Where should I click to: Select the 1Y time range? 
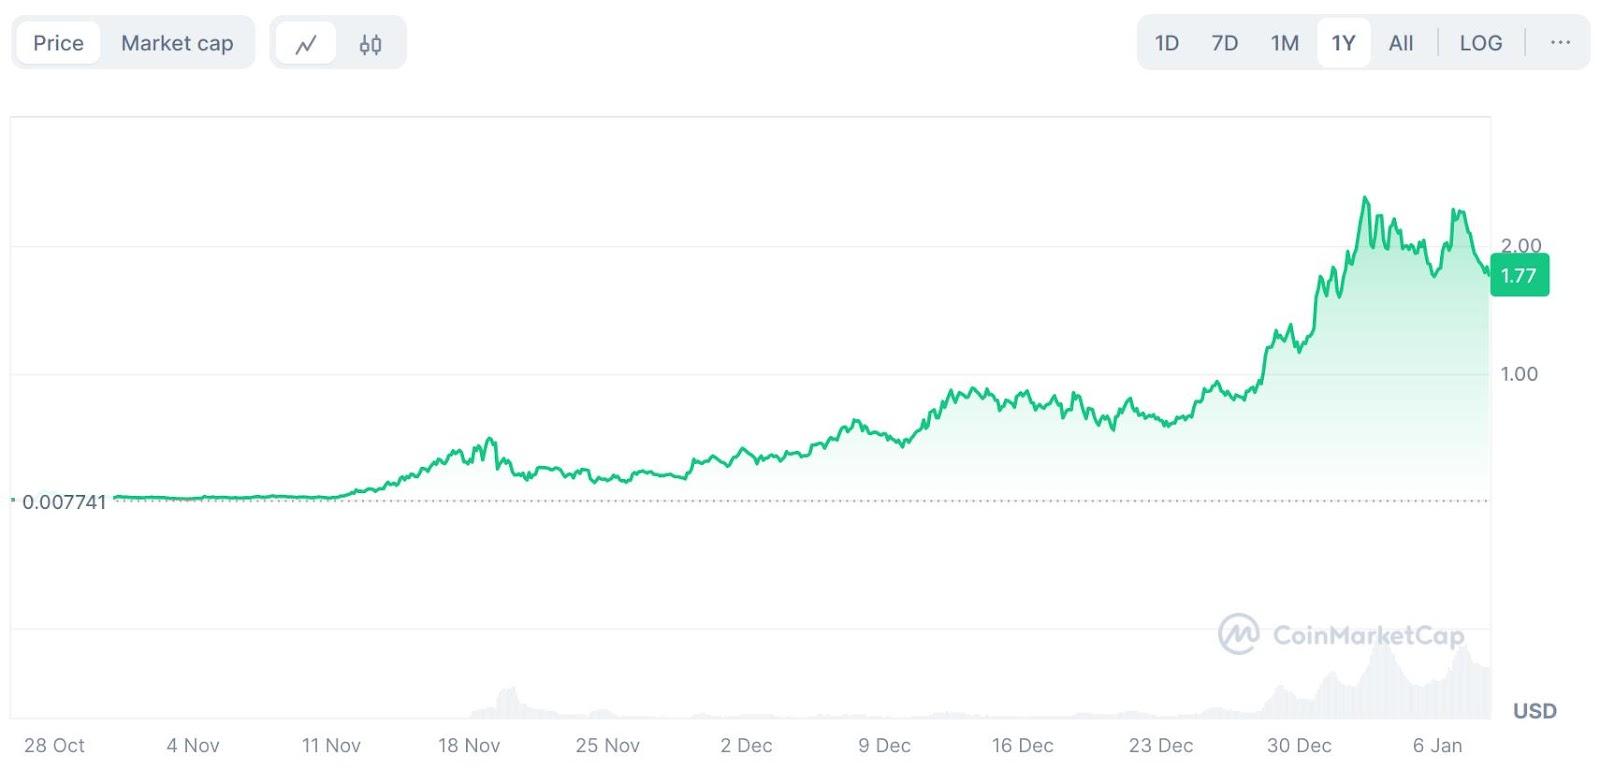[x=1343, y=43]
